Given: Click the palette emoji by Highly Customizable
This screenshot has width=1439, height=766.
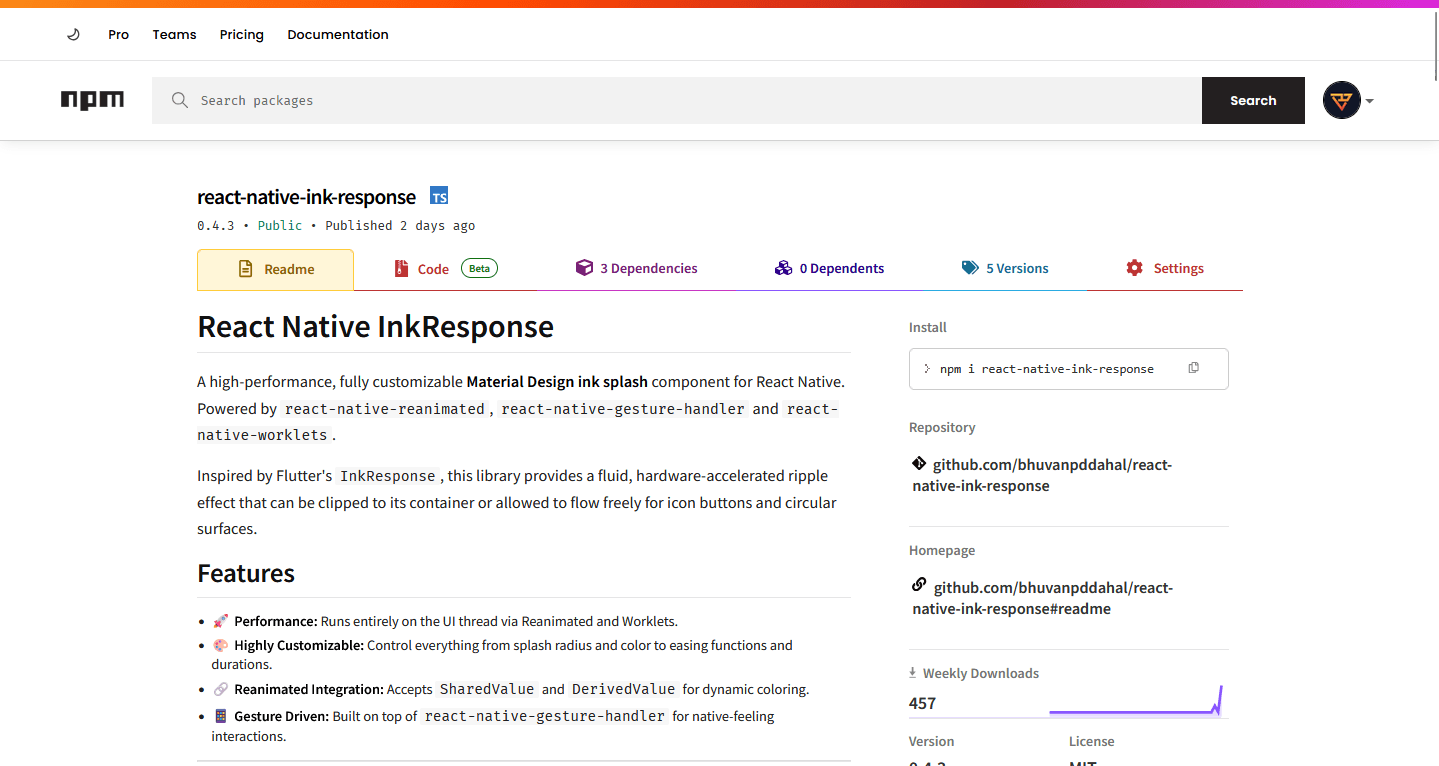Looking at the screenshot, I should pos(221,645).
